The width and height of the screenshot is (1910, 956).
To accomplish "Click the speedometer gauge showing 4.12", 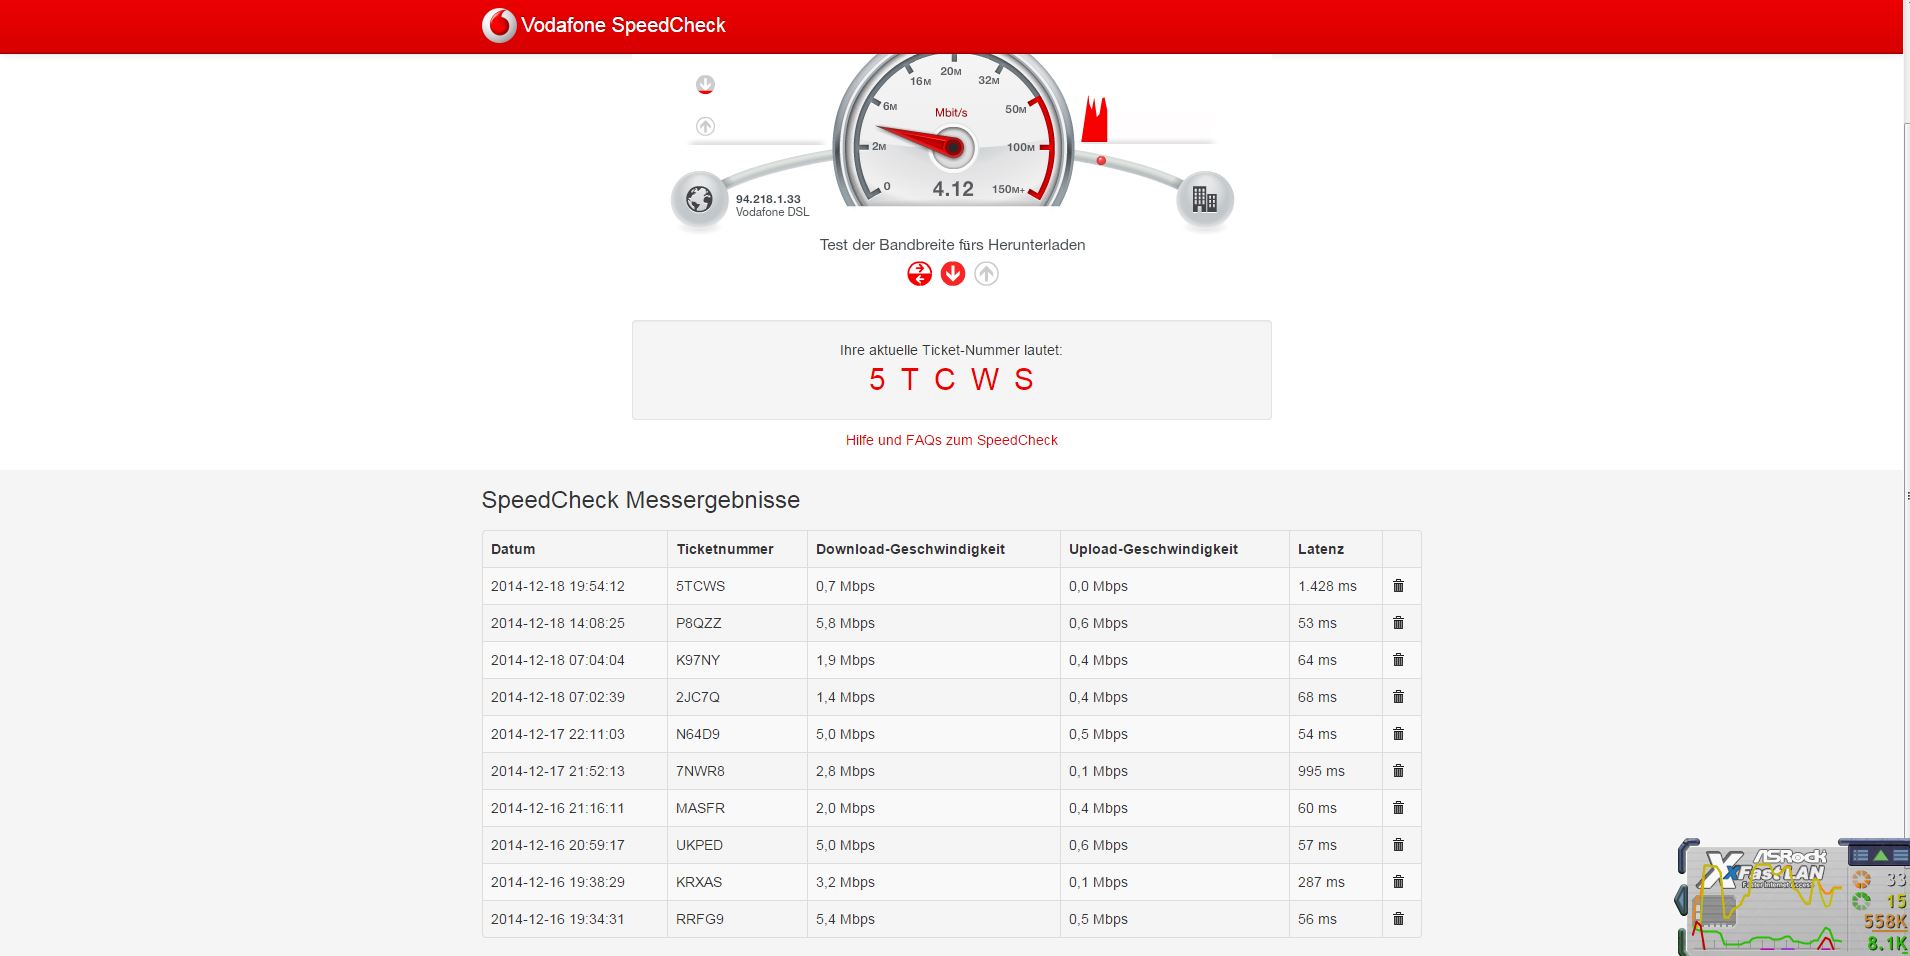I will 953,130.
